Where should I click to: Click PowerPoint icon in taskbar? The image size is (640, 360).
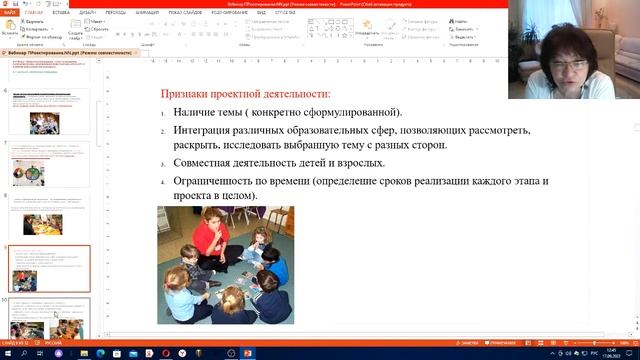click(248, 353)
